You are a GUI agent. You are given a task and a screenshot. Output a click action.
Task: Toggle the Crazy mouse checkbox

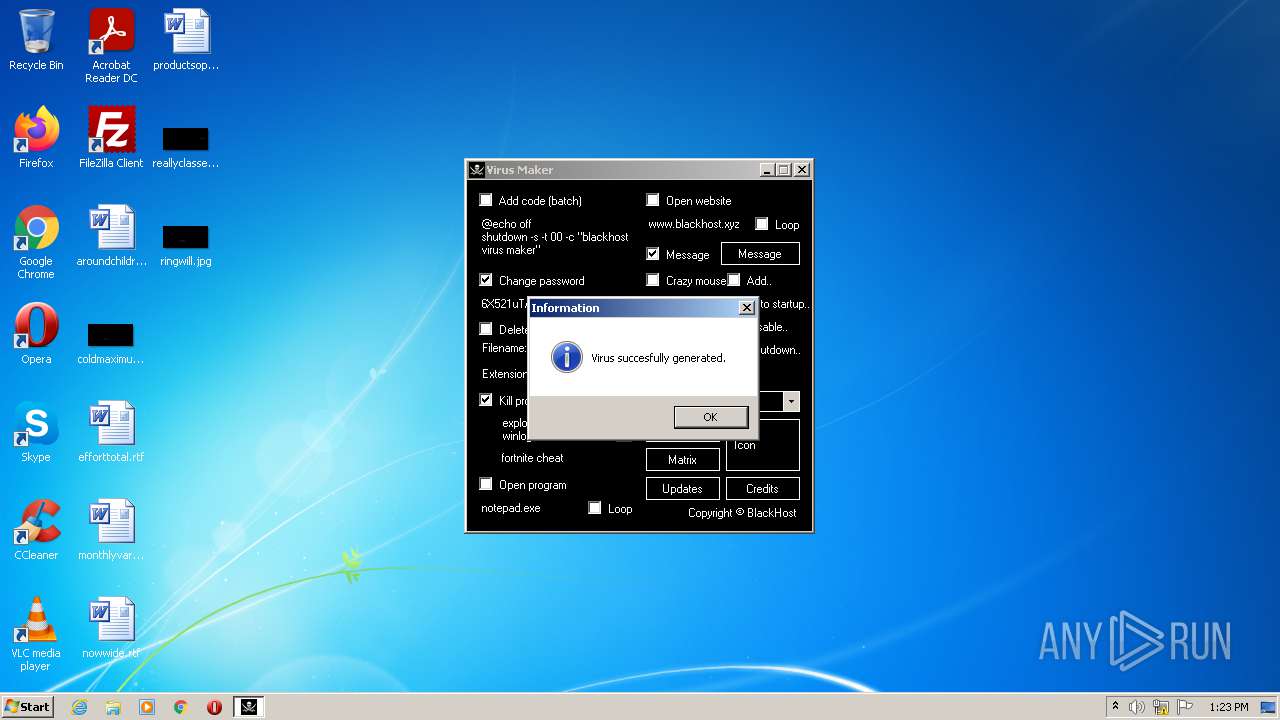[653, 280]
